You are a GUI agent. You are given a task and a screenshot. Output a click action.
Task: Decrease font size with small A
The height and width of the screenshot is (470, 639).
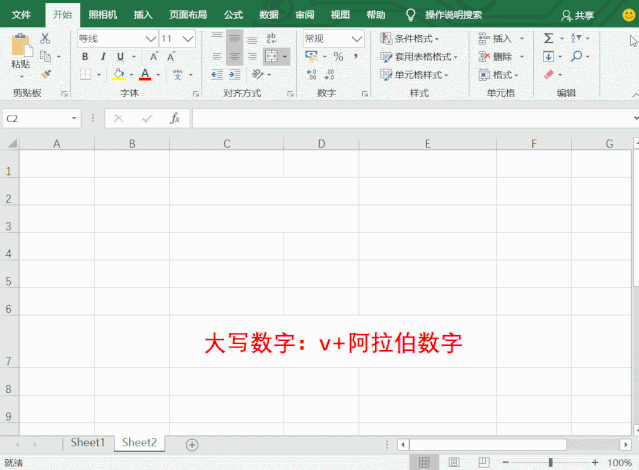click(x=171, y=57)
